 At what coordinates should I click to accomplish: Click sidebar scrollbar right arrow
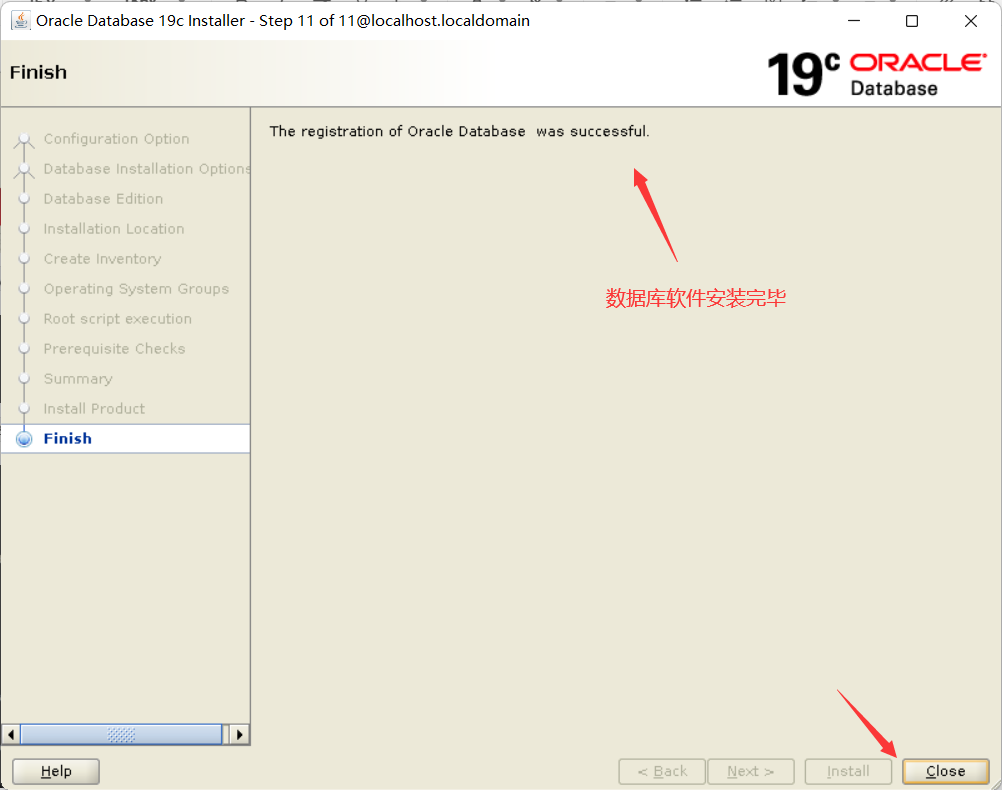click(240, 734)
